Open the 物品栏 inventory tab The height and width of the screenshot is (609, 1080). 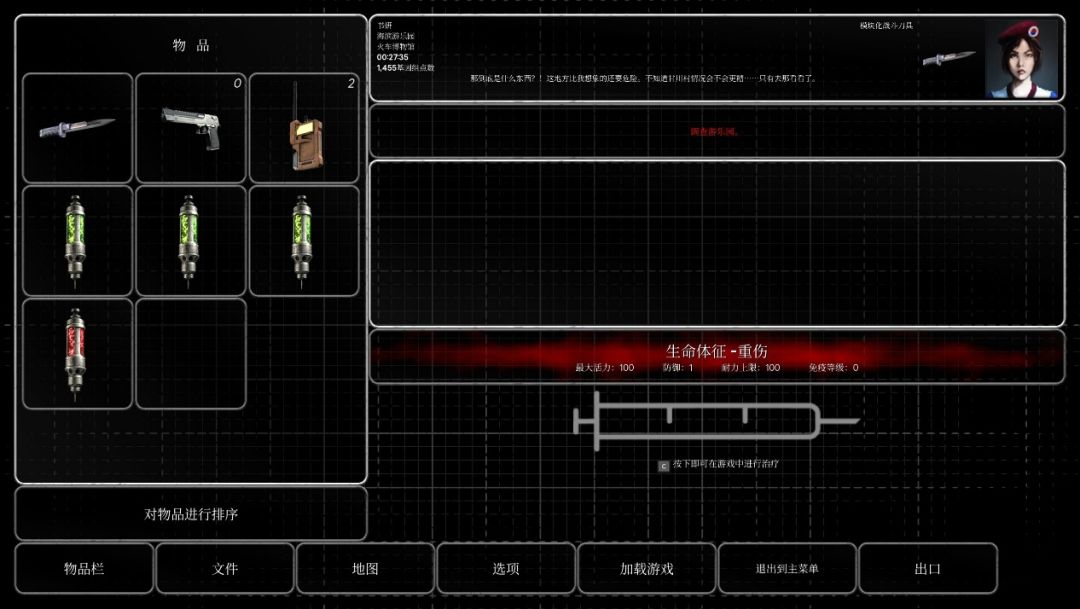click(x=84, y=568)
